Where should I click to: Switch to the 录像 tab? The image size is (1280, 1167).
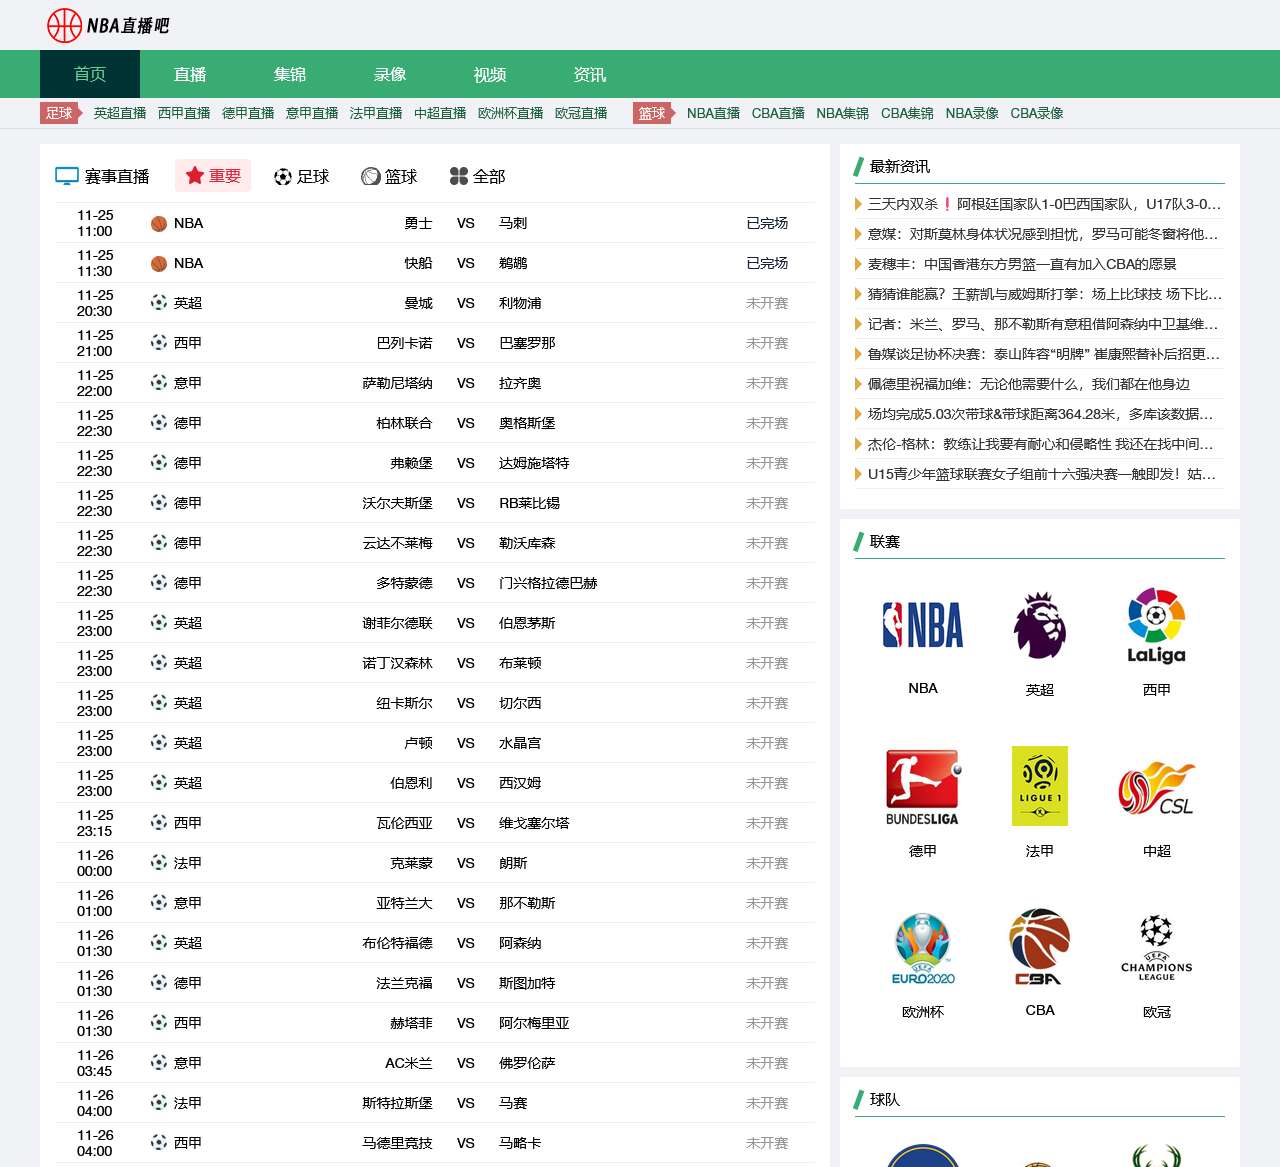[x=389, y=73]
